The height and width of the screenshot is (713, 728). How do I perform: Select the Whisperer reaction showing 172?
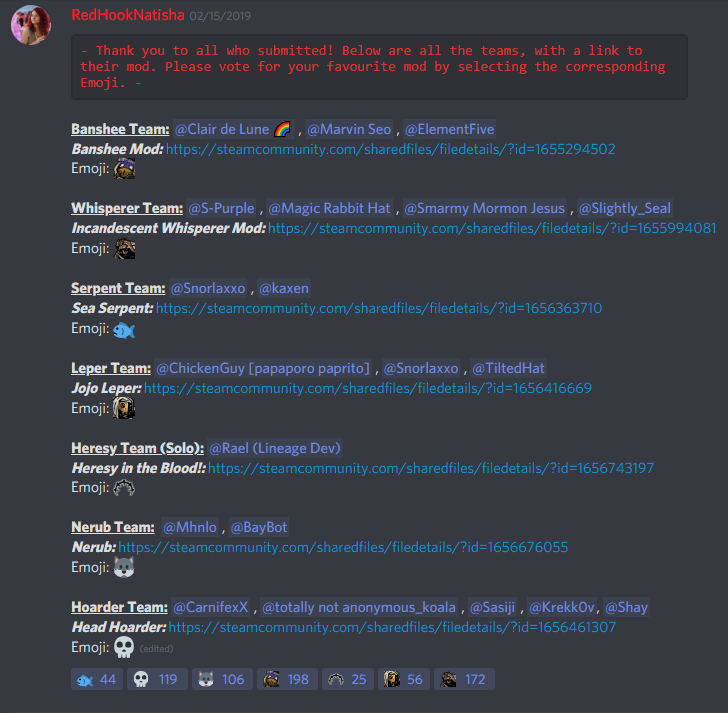tap(464, 679)
